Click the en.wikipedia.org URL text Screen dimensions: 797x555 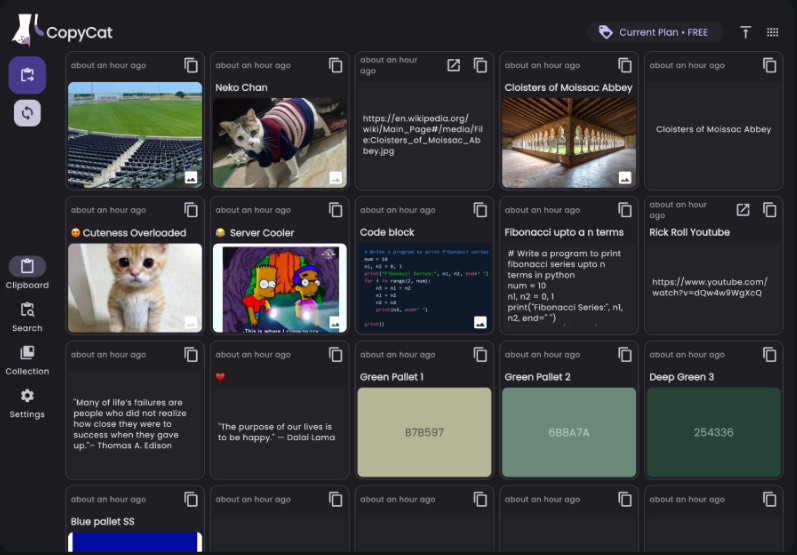[423, 135]
